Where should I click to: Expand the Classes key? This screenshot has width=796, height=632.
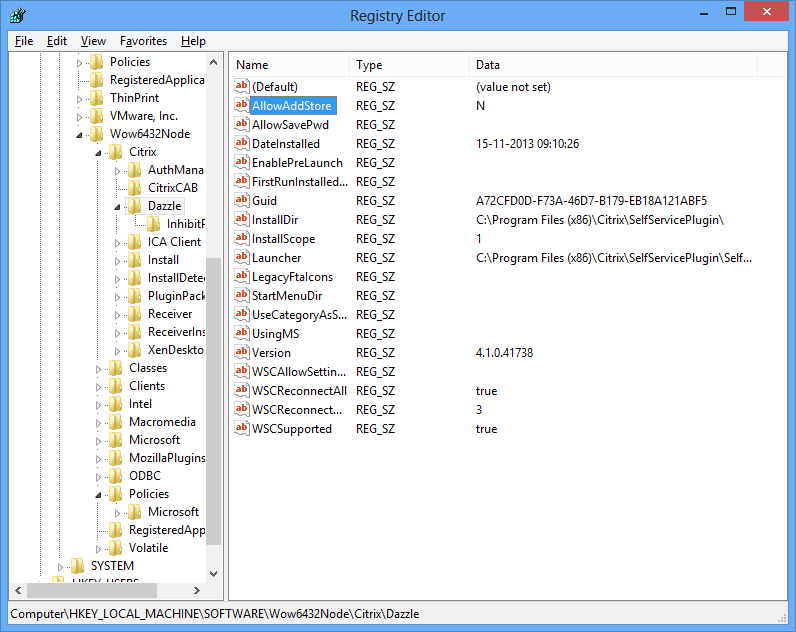pos(98,369)
